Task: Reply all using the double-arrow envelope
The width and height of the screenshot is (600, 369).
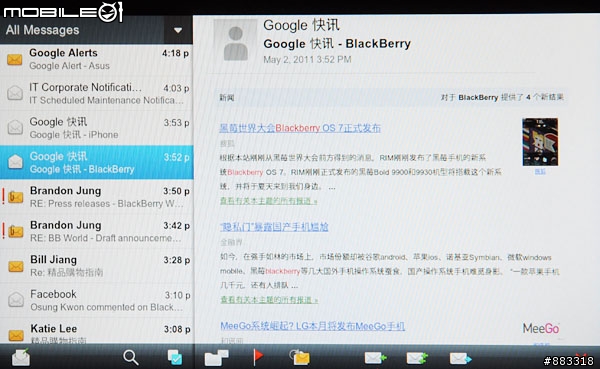Action: (417, 358)
